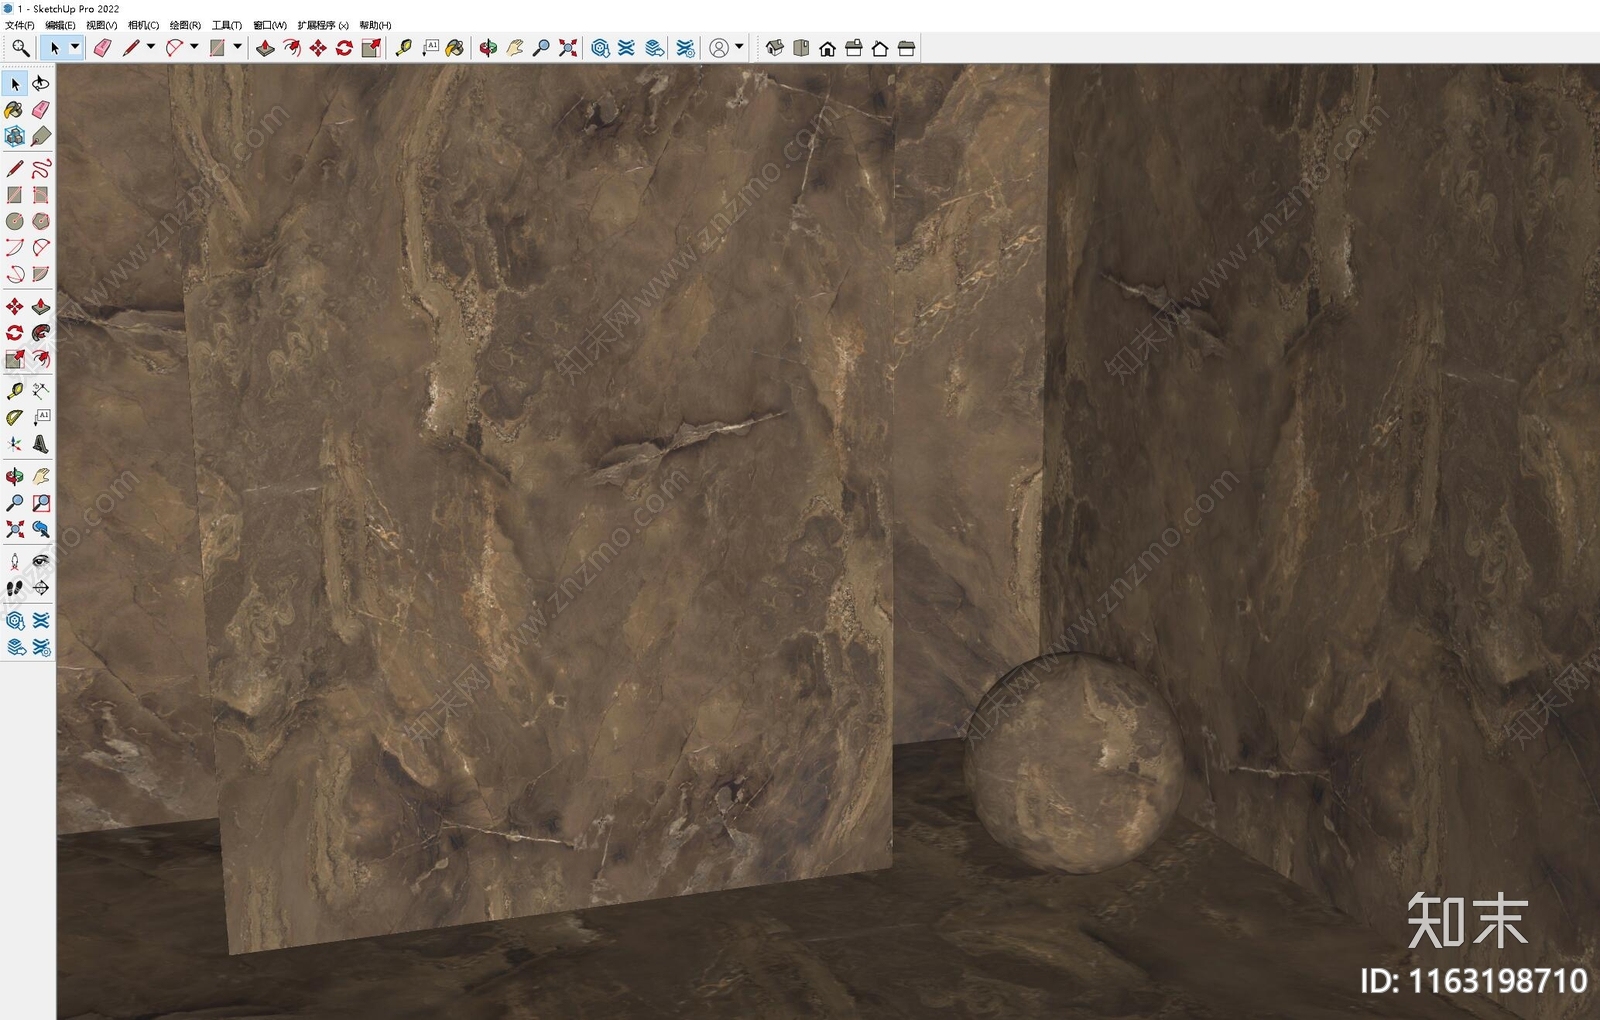1600x1020 pixels.
Task: Open the 工具(T) menu
Action: click(x=227, y=25)
